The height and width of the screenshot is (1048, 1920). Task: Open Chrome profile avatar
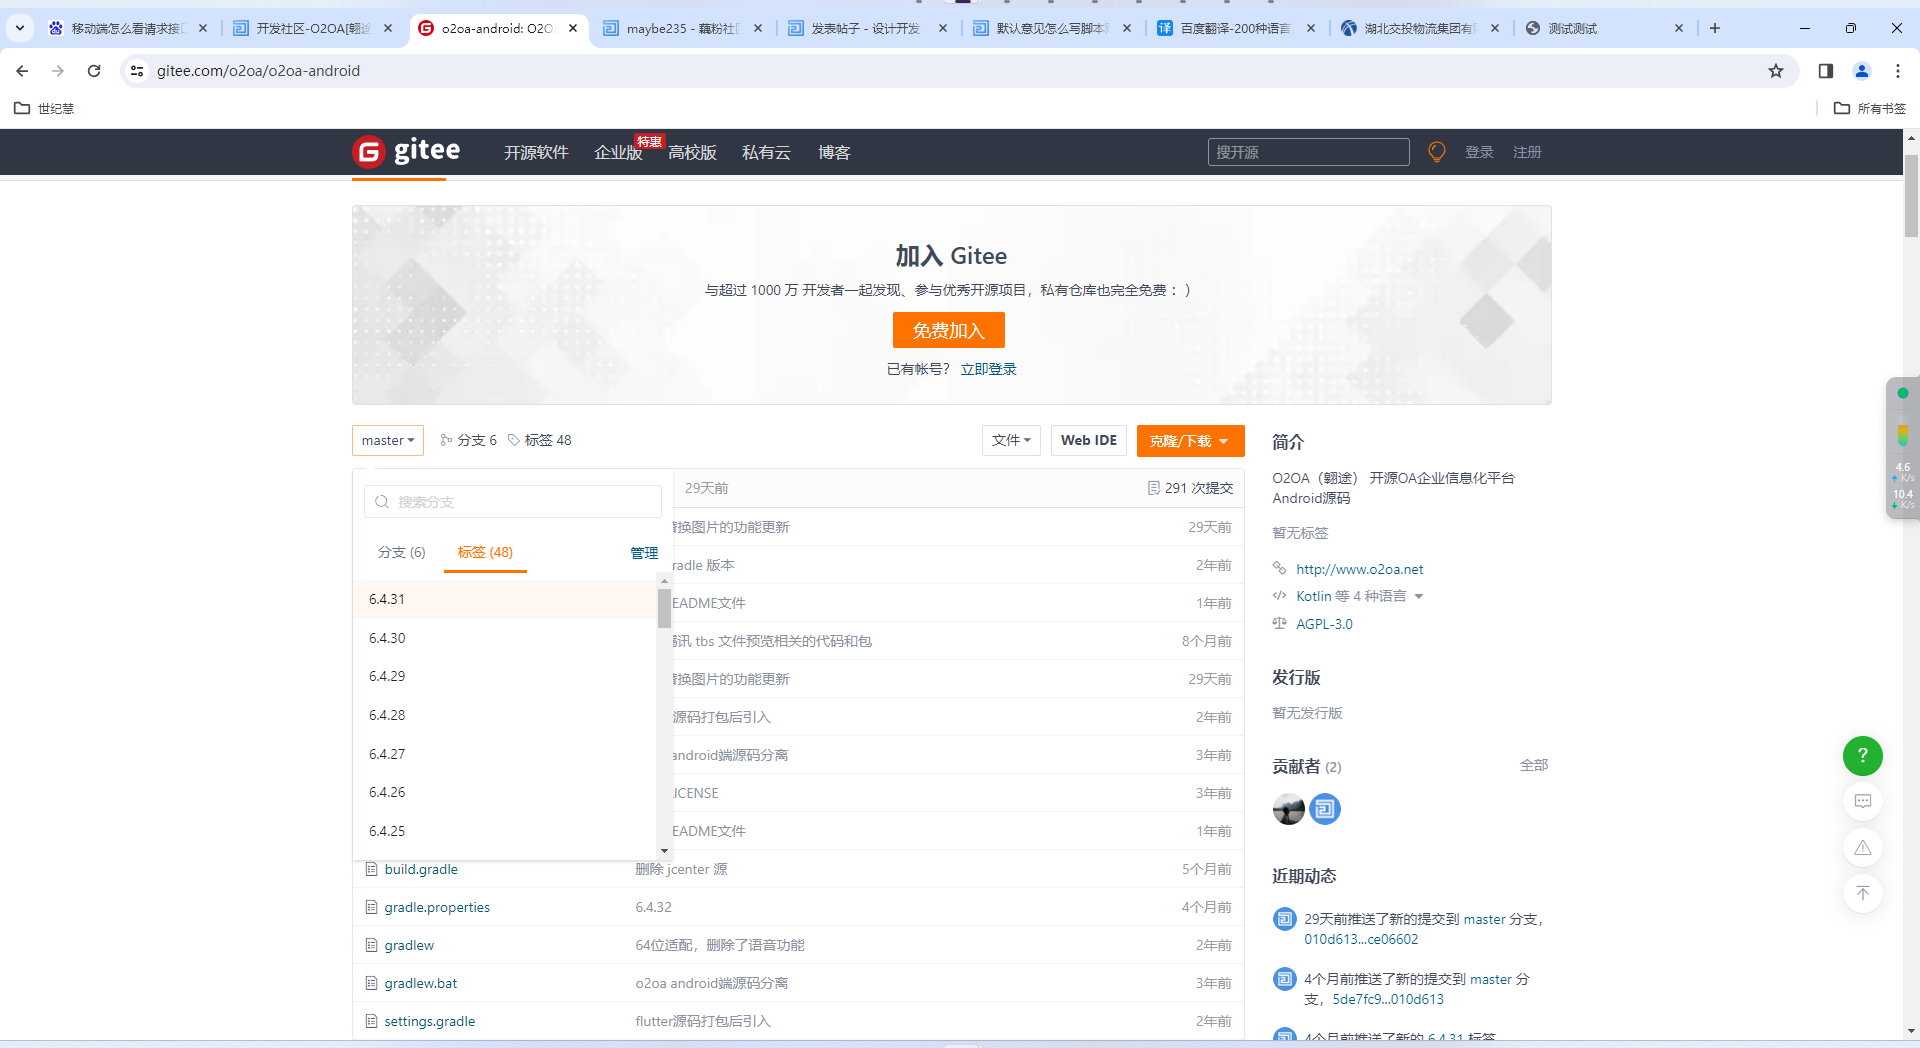pyautogui.click(x=1862, y=71)
